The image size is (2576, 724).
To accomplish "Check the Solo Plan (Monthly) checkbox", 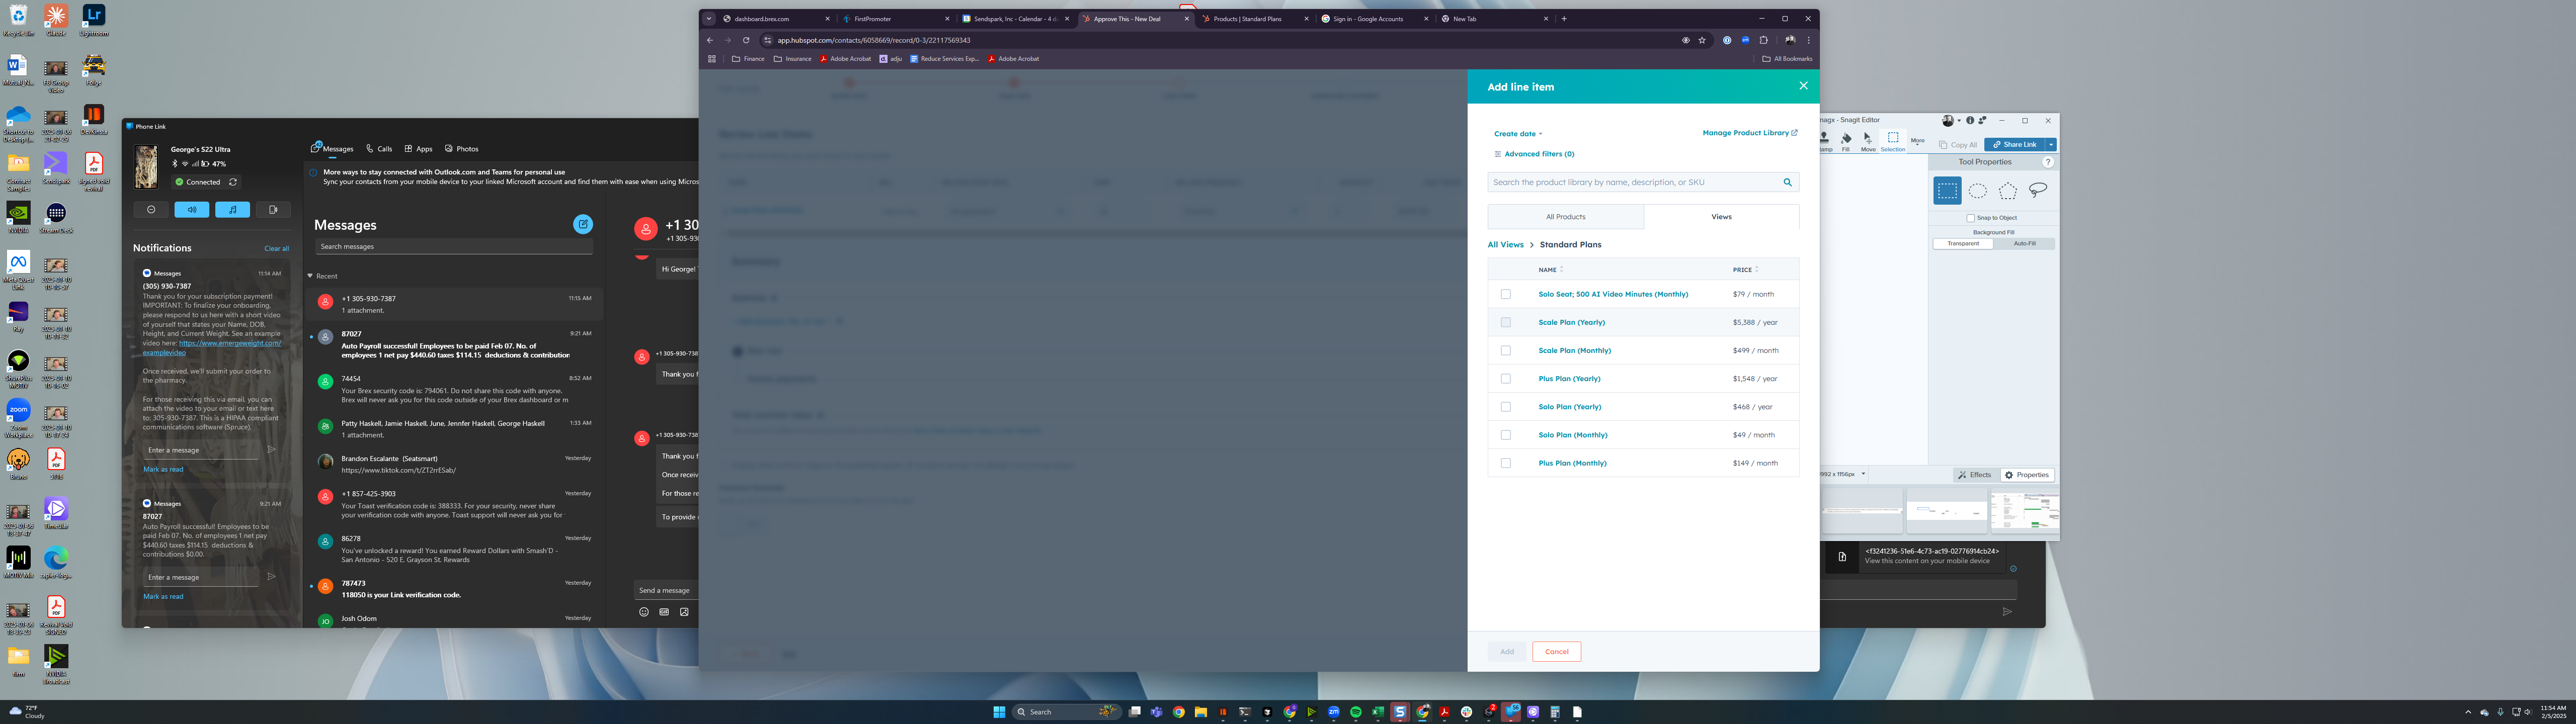I will click(1506, 435).
